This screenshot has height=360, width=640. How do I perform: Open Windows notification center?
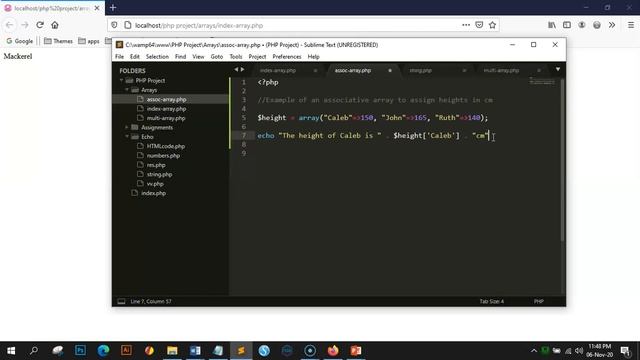click(625, 351)
